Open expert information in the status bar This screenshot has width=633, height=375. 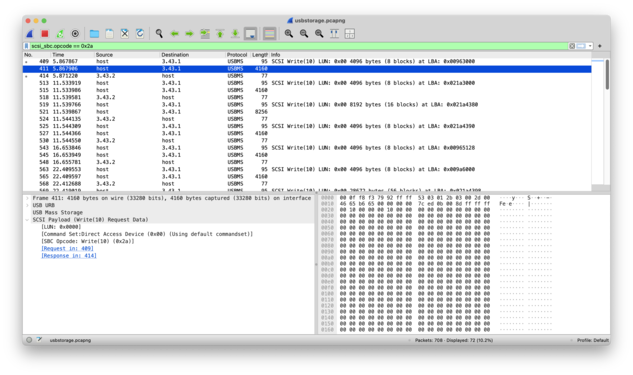click(x=29, y=340)
